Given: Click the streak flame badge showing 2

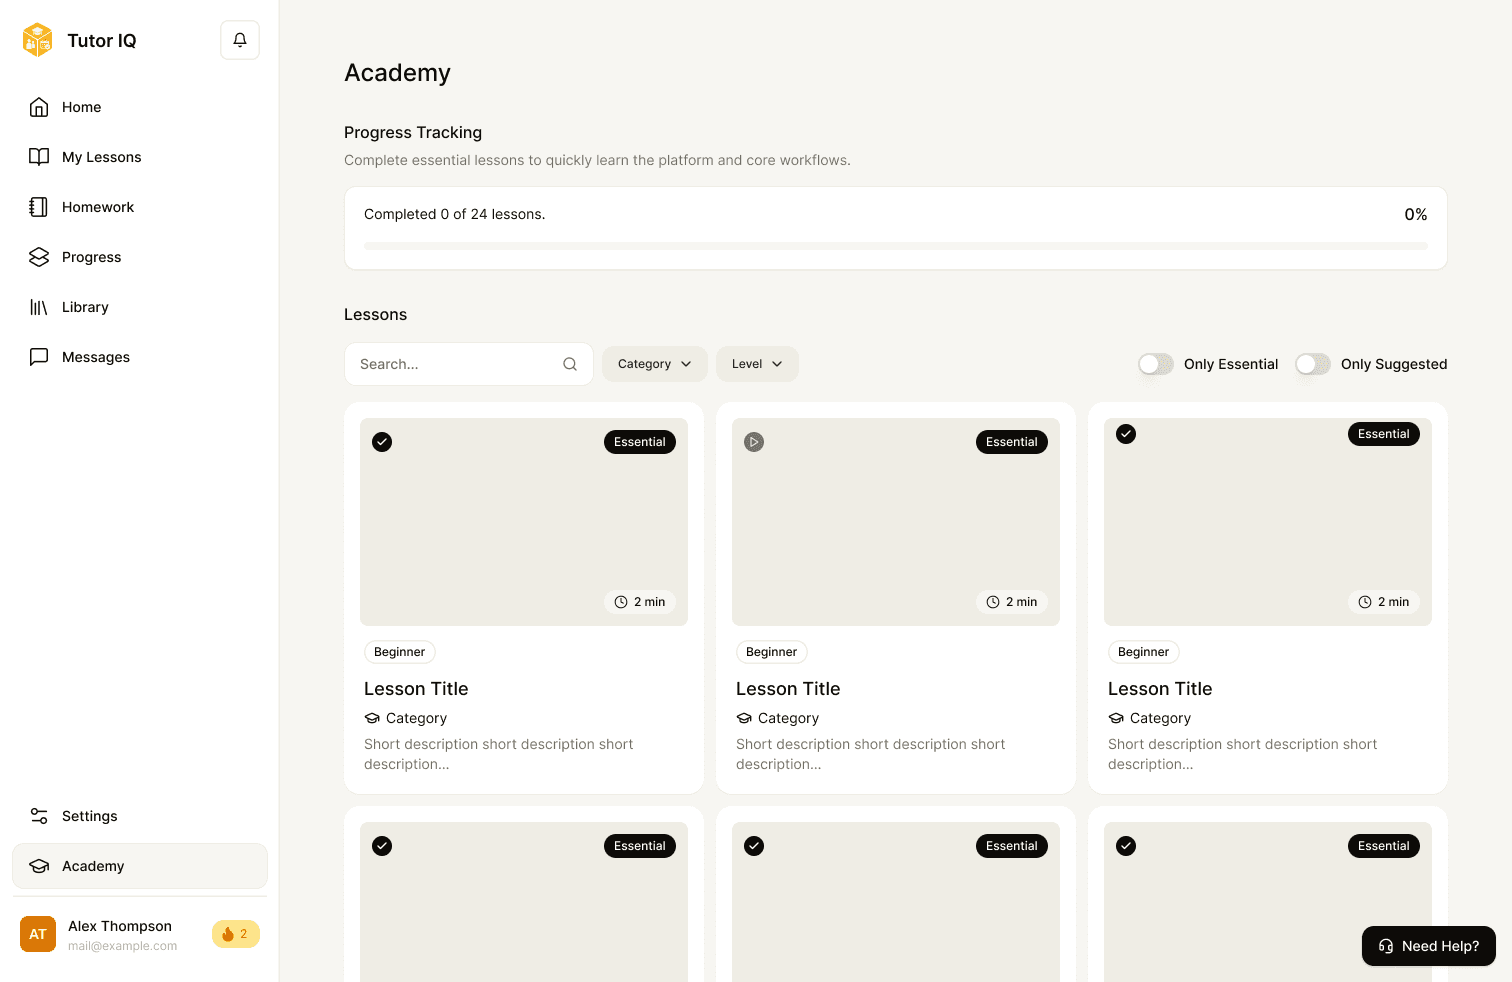Looking at the screenshot, I should coord(236,934).
